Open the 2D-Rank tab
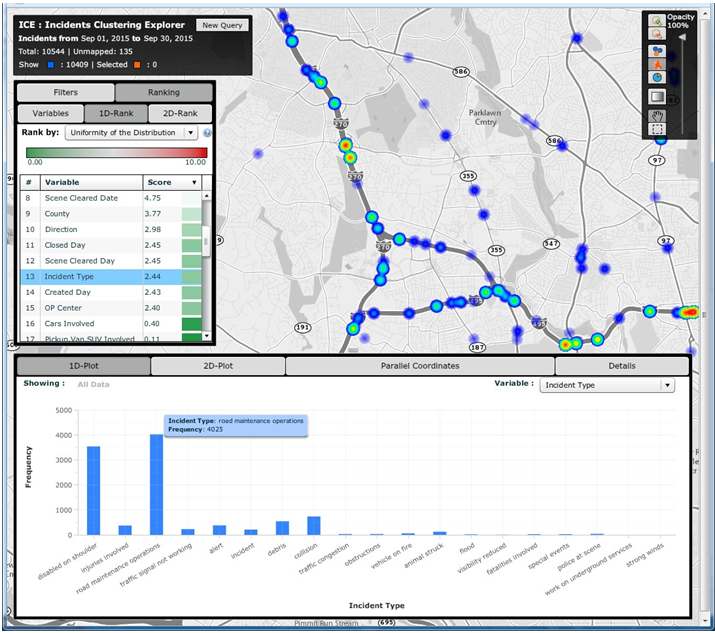The height and width of the screenshot is (633, 715). [181, 114]
